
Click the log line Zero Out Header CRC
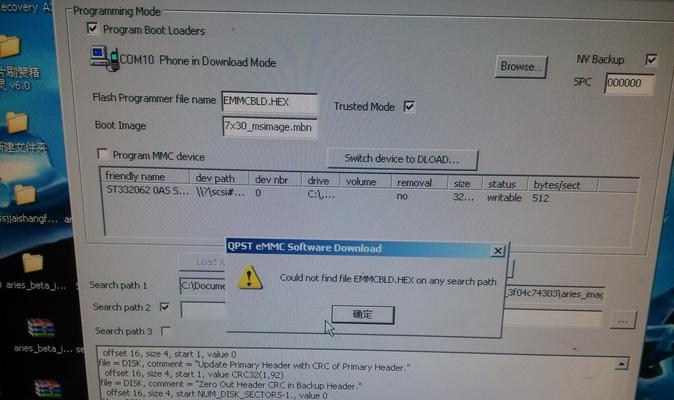[x=231, y=384]
